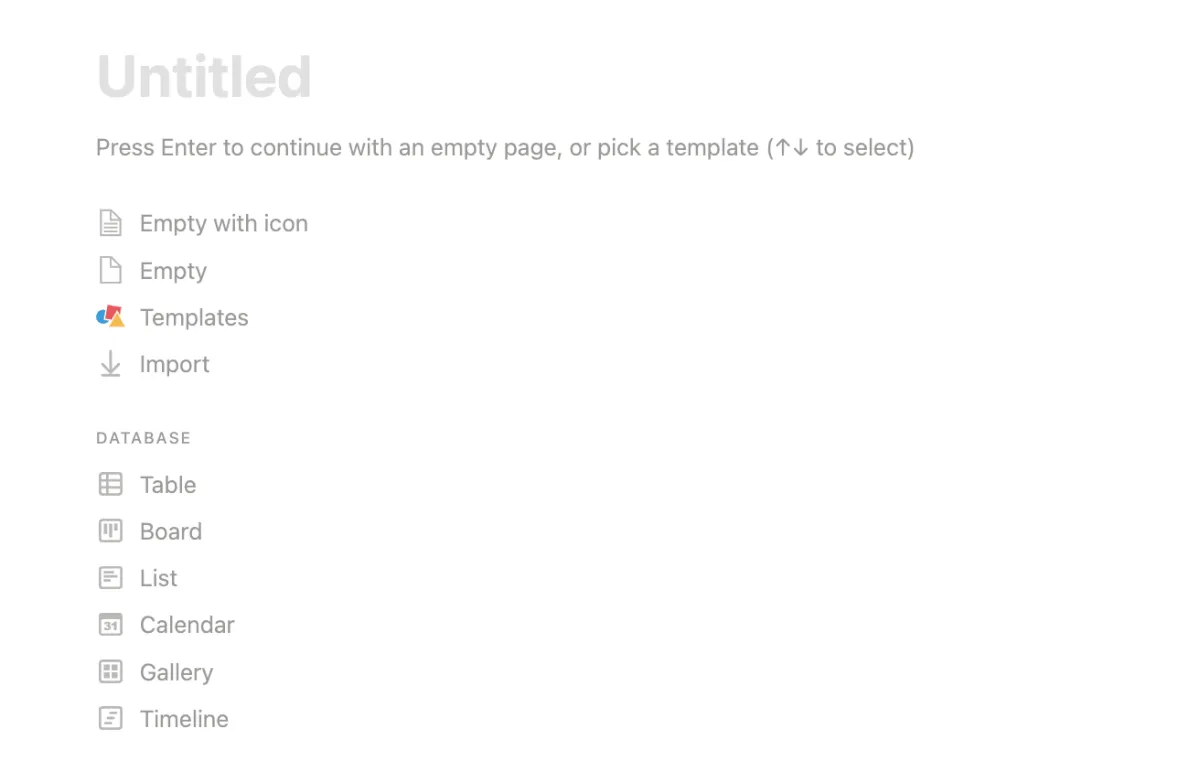Click the Import download arrow icon
Viewport: 1200px width, 761px height.
click(110, 365)
